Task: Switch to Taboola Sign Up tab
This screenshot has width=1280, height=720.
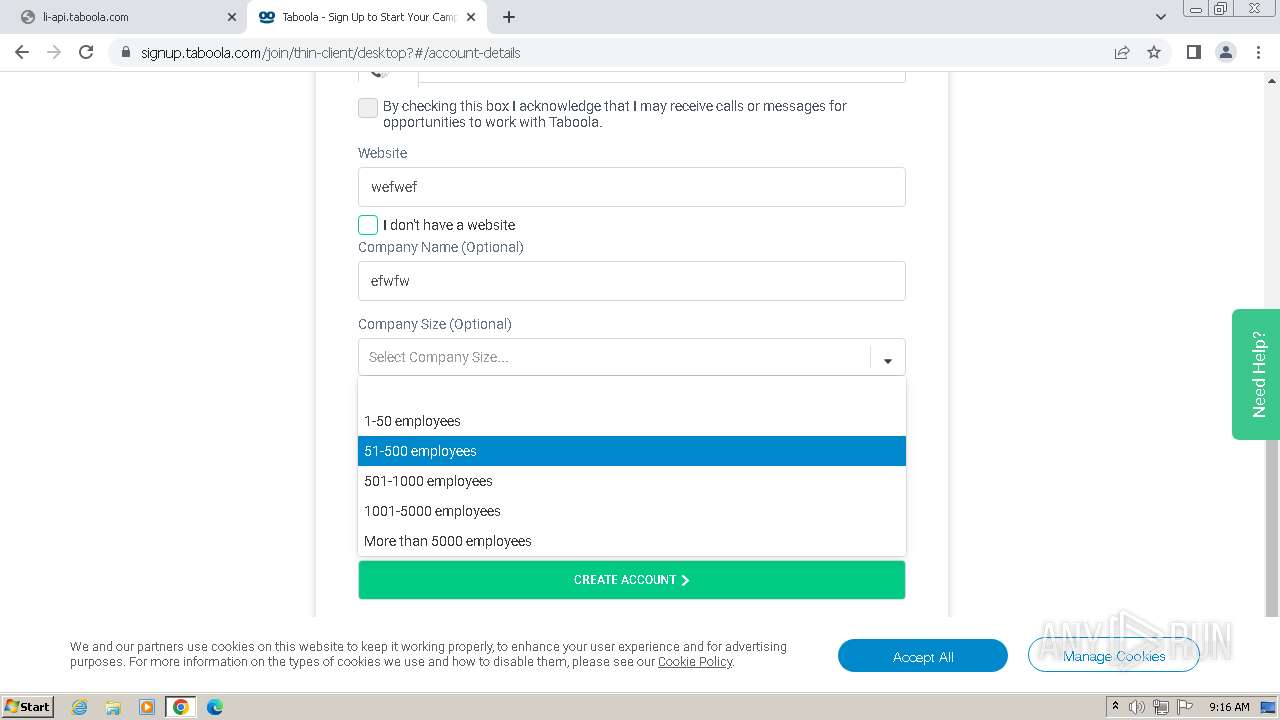Action: (366, 17)
